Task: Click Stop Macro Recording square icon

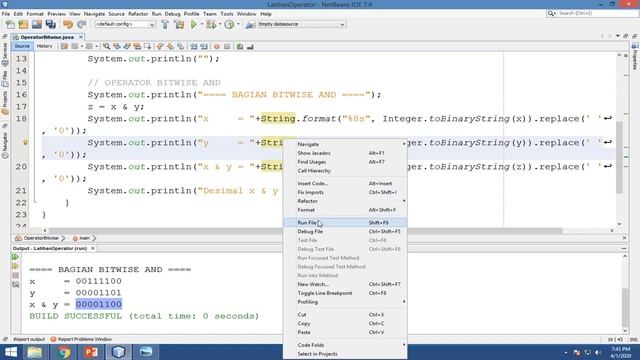Action: [227, 47]
